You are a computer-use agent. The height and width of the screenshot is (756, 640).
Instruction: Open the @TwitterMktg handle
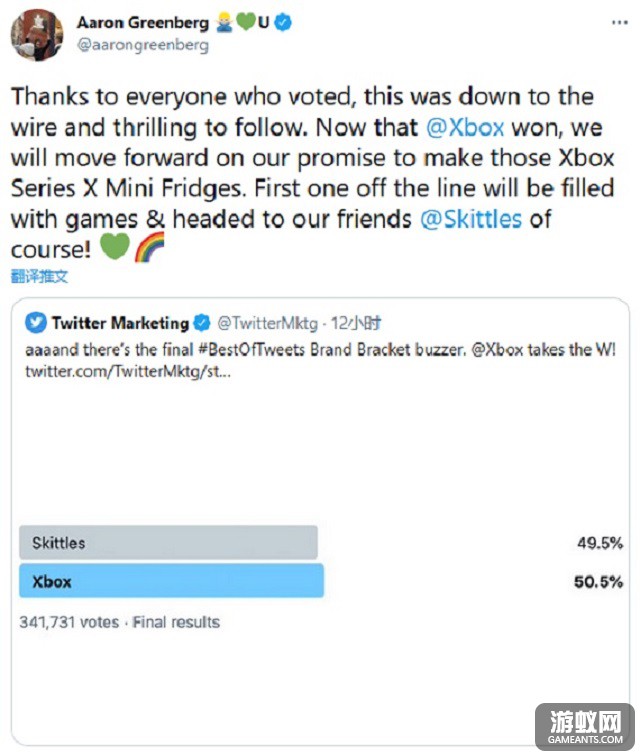268,323
